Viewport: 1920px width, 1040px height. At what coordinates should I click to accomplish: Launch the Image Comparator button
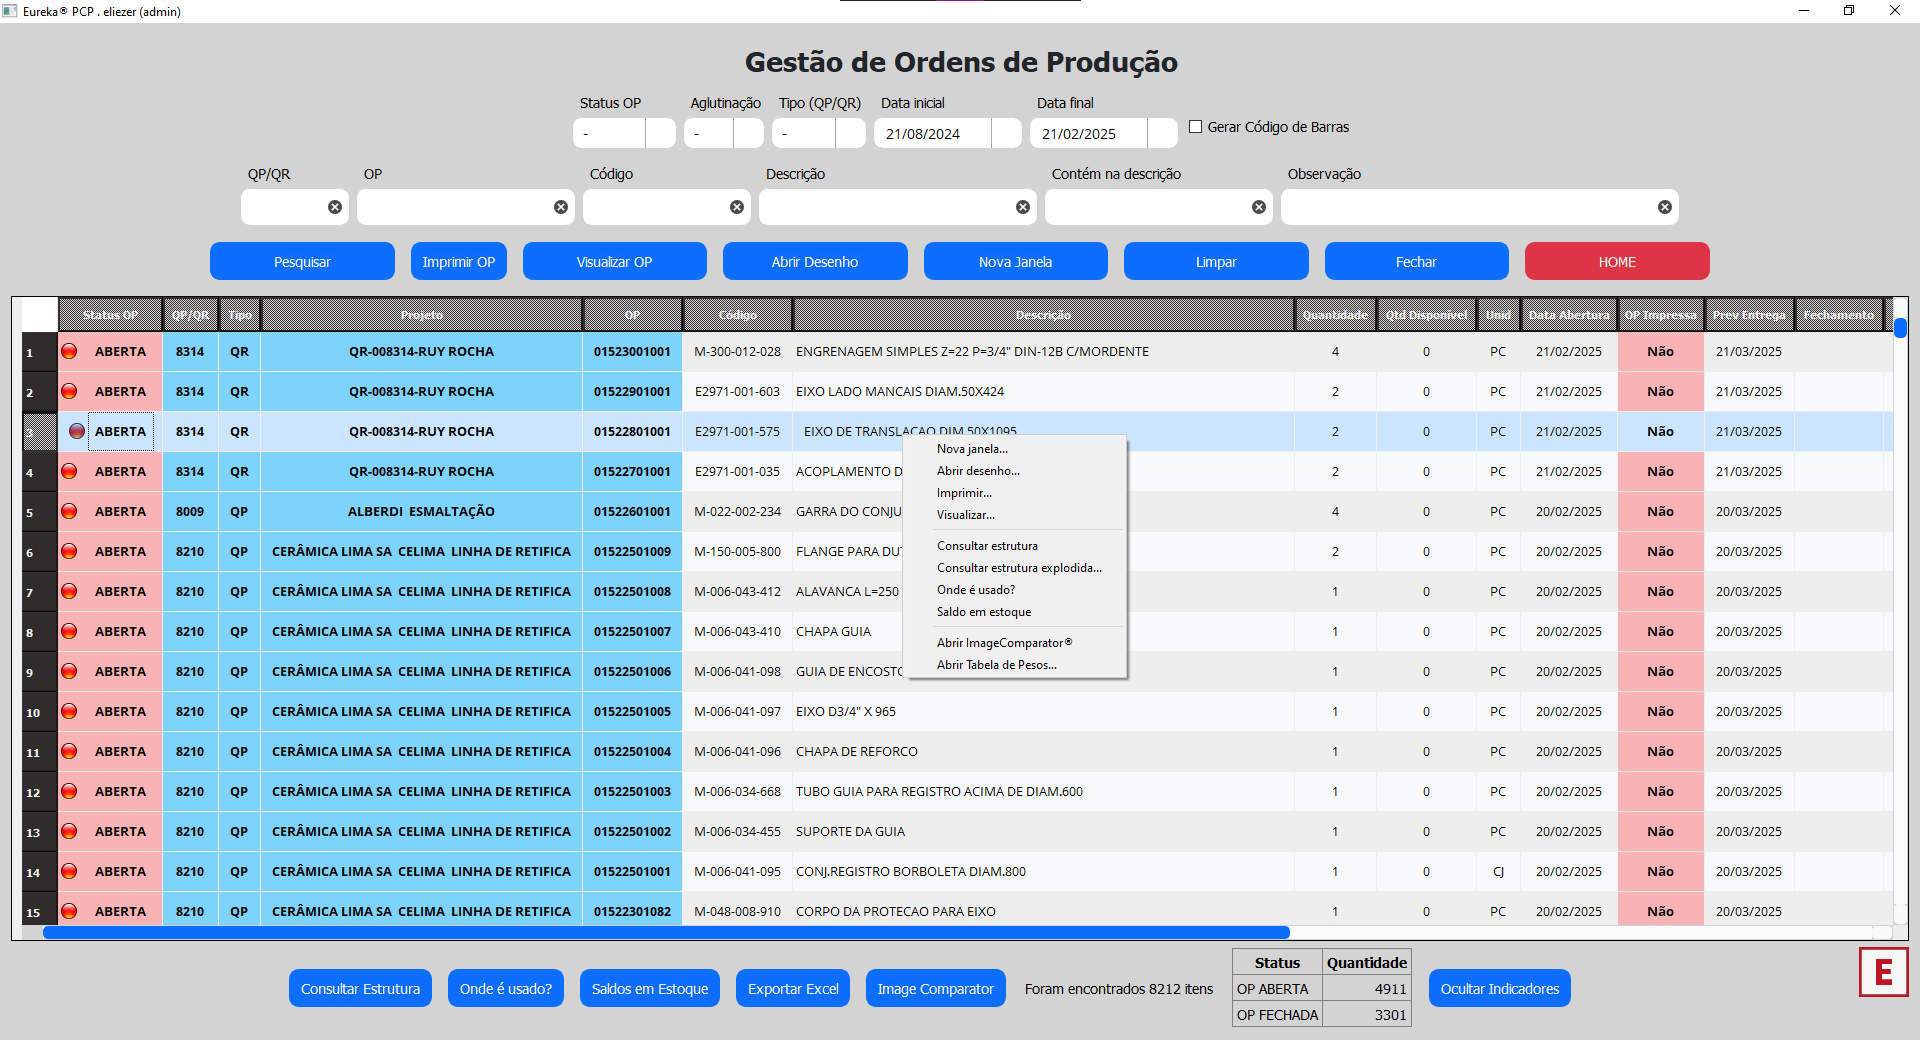pyautogui.click(x=936, y=988)
